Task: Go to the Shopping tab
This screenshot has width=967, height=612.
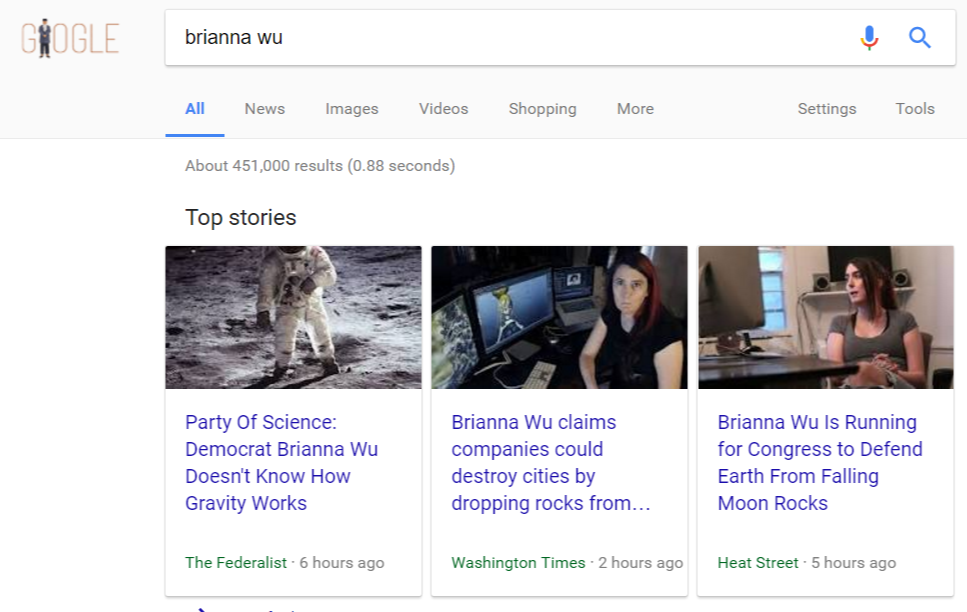Action: 542,109
